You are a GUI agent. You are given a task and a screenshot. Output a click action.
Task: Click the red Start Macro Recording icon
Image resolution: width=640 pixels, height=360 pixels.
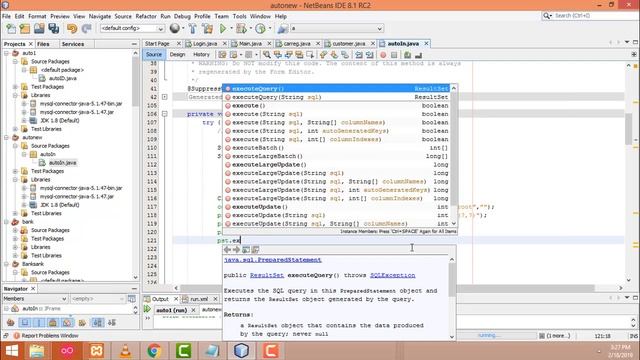coord(383,55)
